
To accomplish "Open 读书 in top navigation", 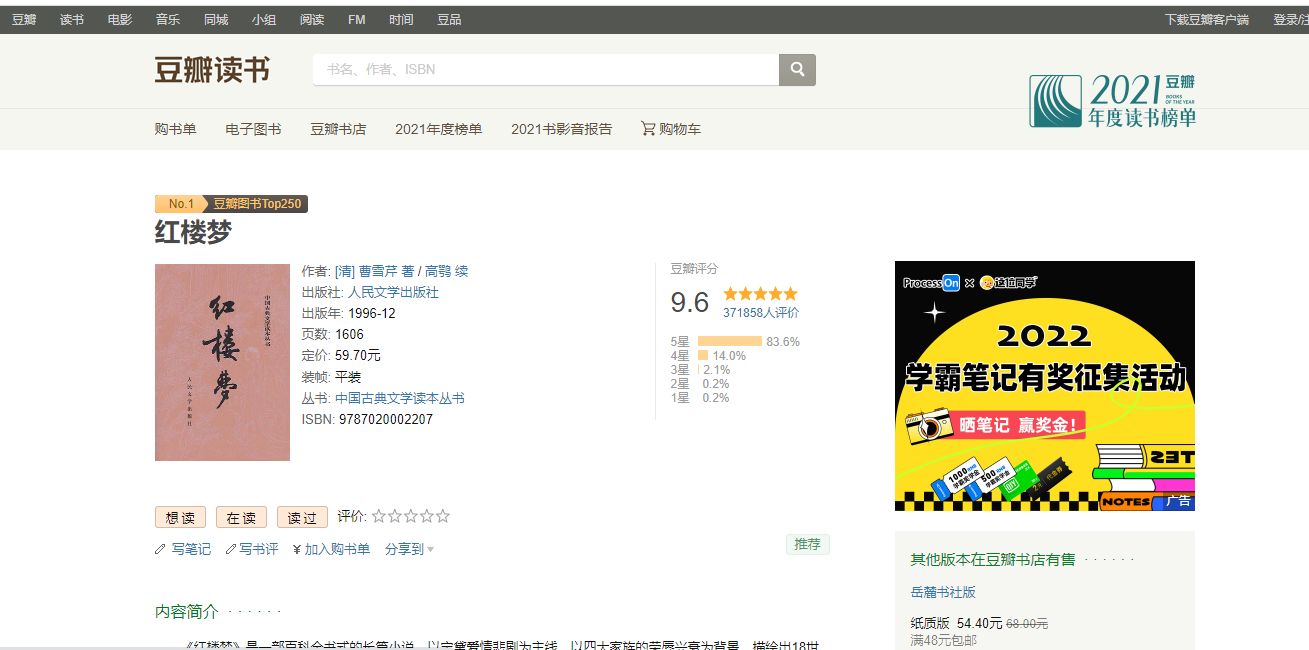I will [x=72, y=20].
